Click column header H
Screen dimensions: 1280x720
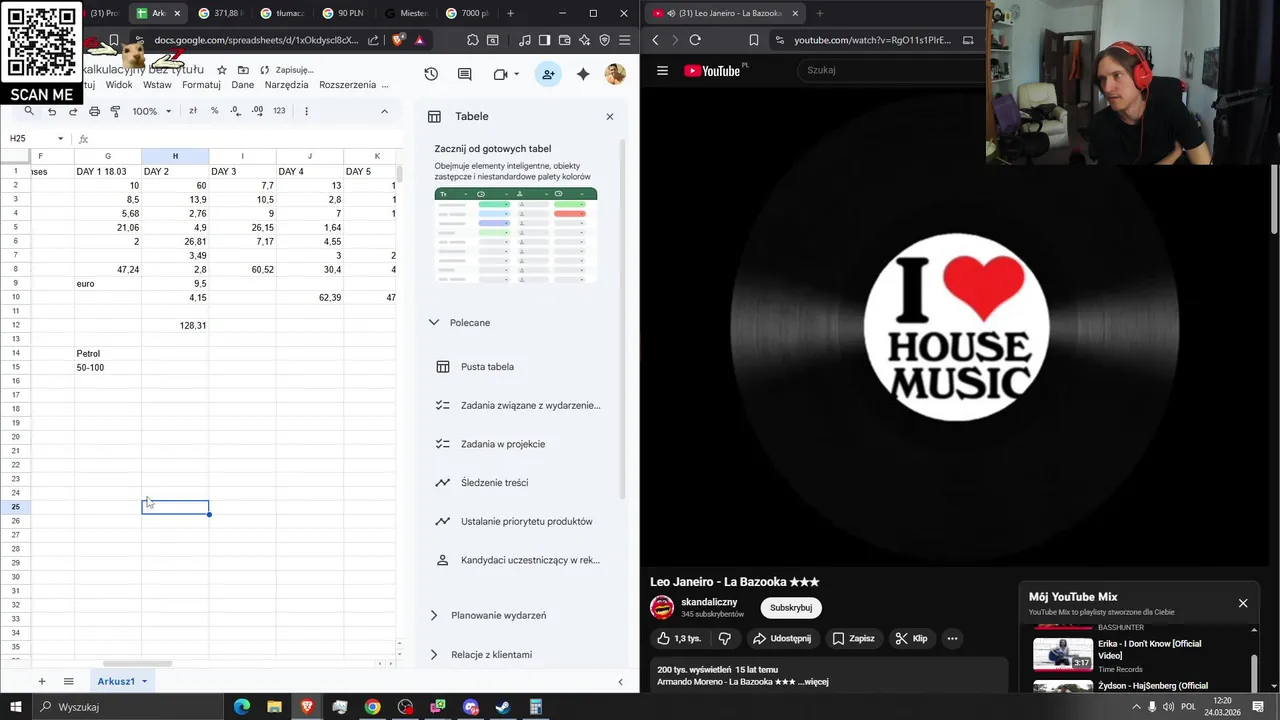tap(175, 156)
